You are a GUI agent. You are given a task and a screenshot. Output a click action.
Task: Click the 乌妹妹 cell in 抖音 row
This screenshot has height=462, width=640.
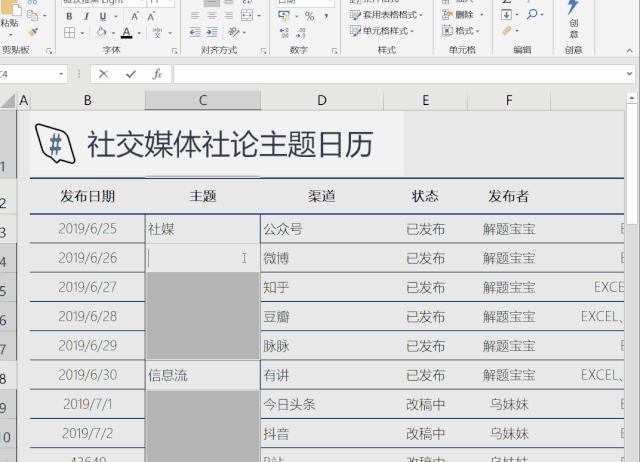pyautogui.click(x=509, y=433)
